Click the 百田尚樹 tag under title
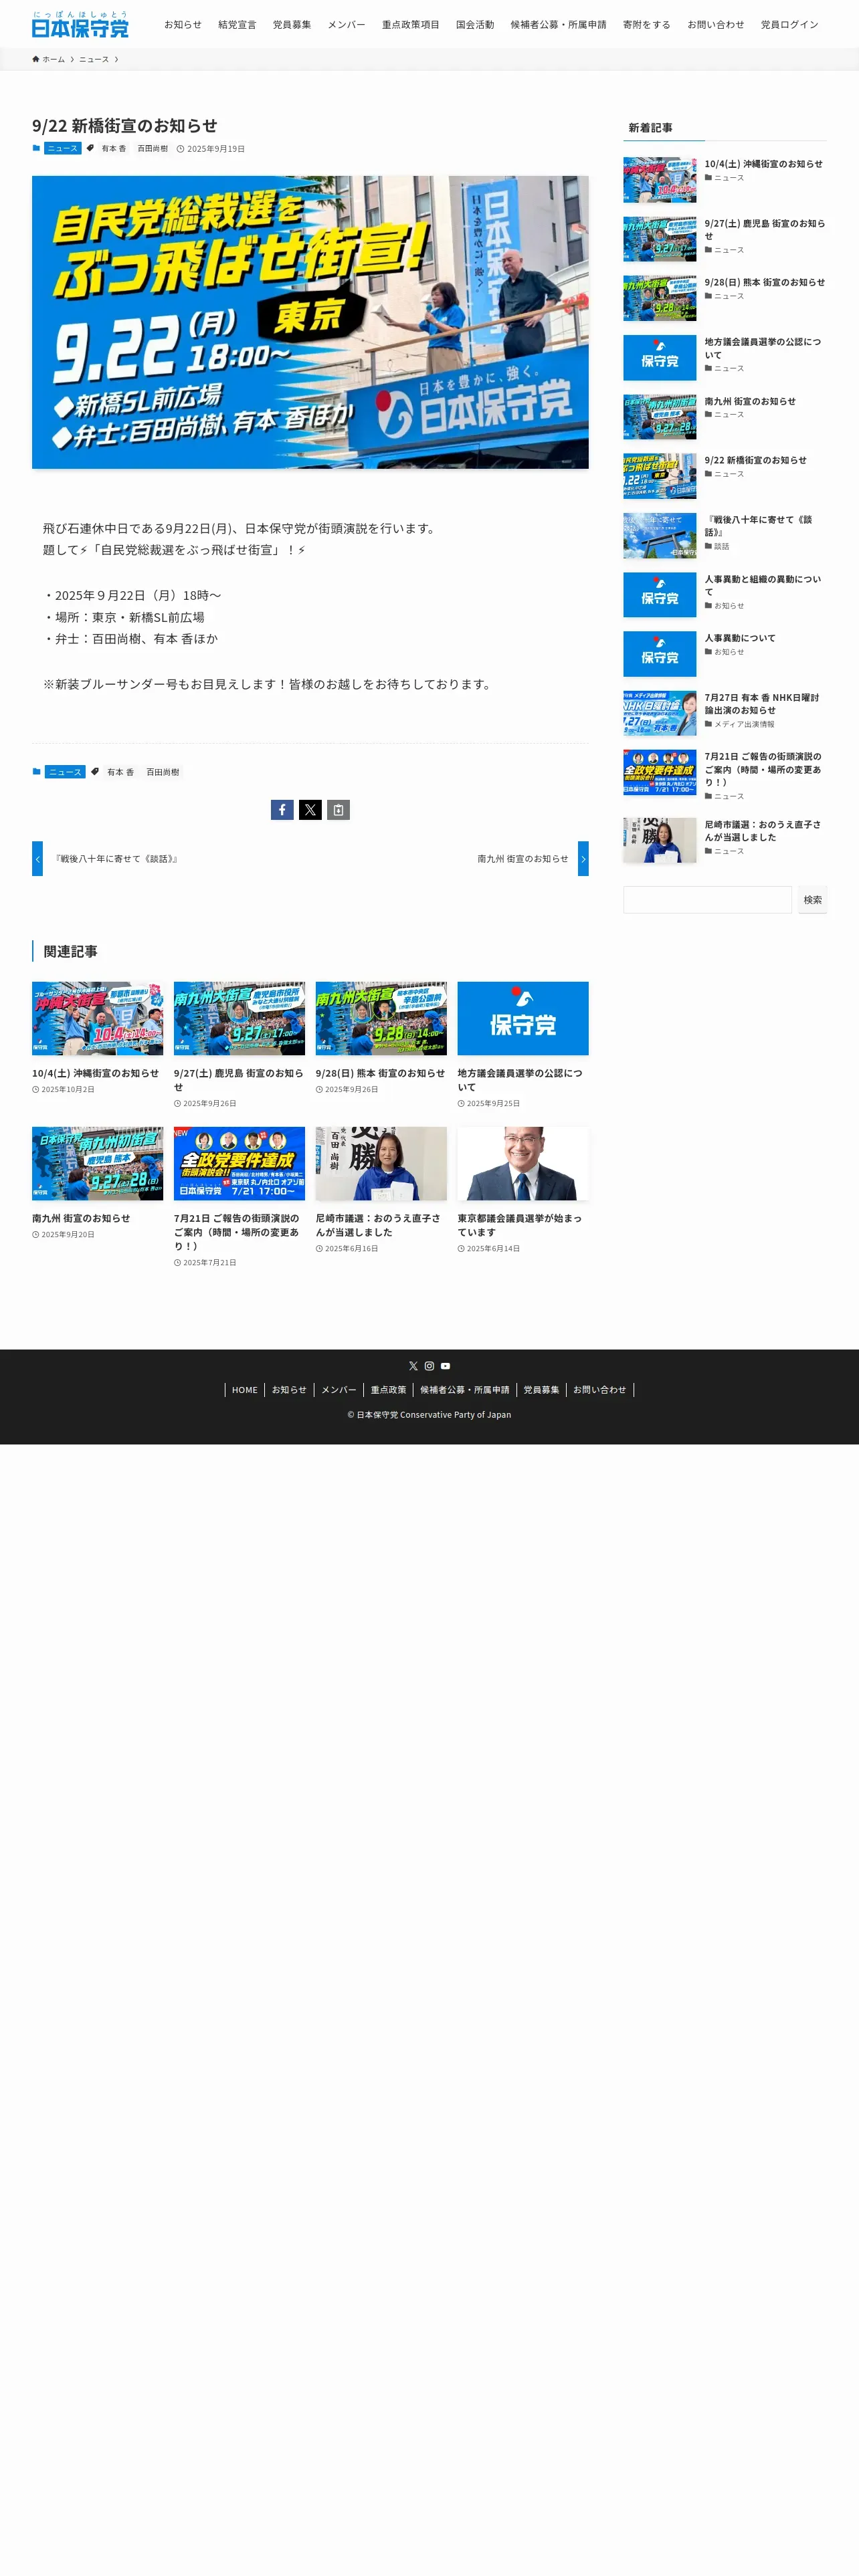The image size is (859, 2576). pos(153,148)
